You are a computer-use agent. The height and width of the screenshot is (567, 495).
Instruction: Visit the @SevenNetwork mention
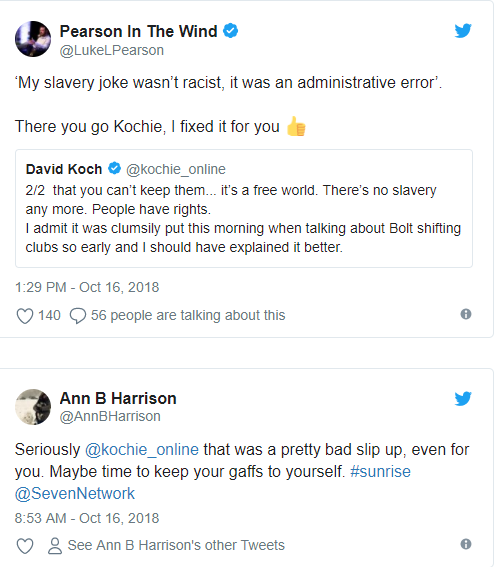74,494
